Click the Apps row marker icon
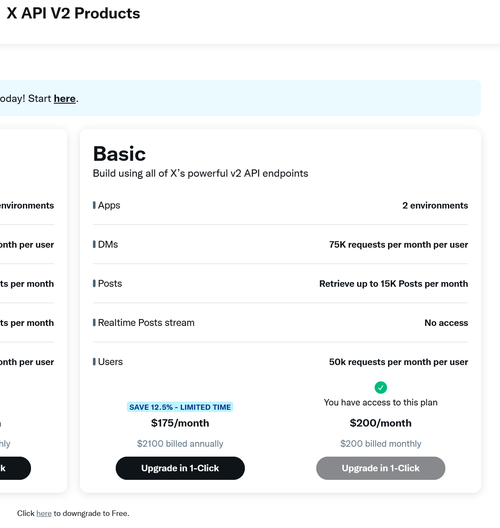The image size is (500, 528). 94,205
